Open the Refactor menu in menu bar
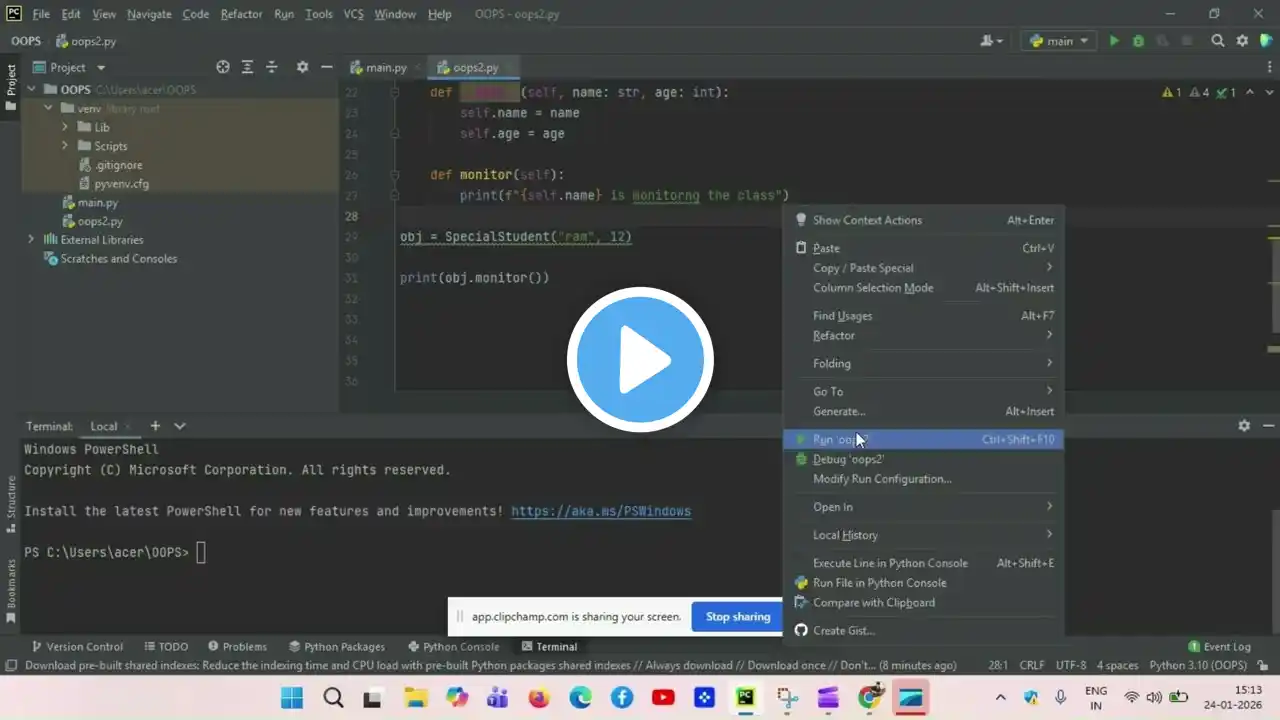The height and width of the screenshot is (720, 1280). point(241,14)
